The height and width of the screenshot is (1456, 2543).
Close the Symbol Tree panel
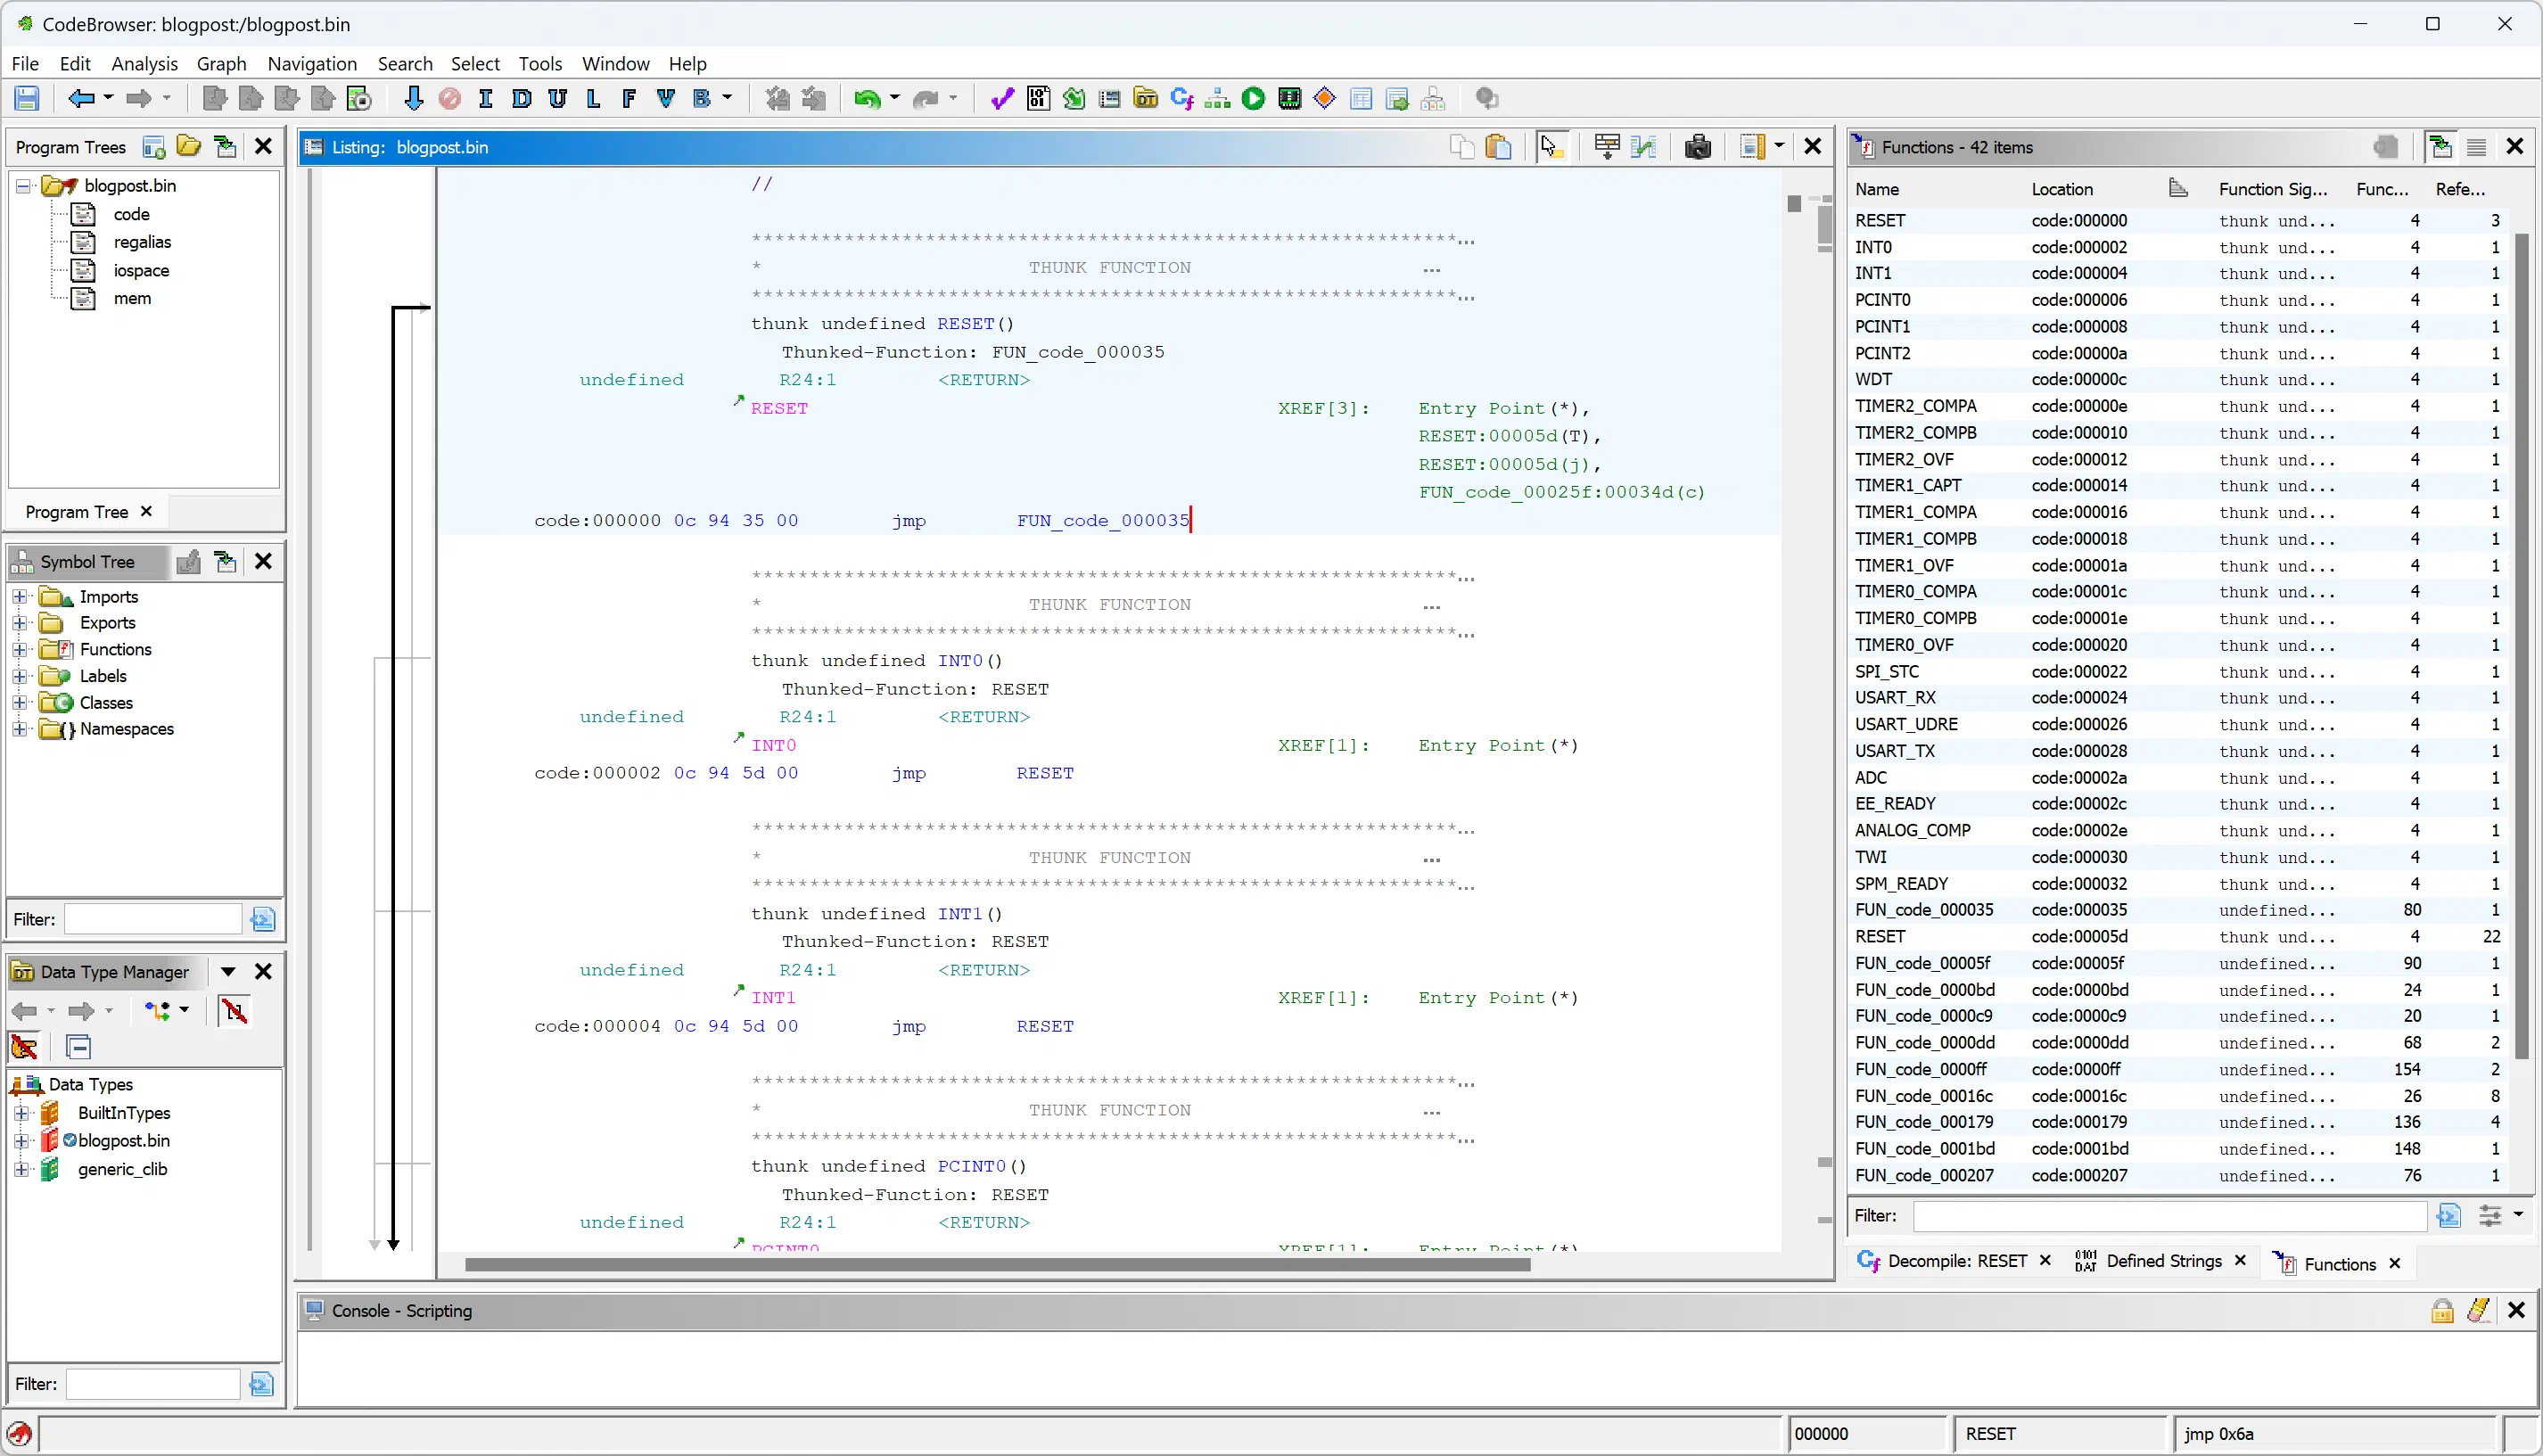264,561
